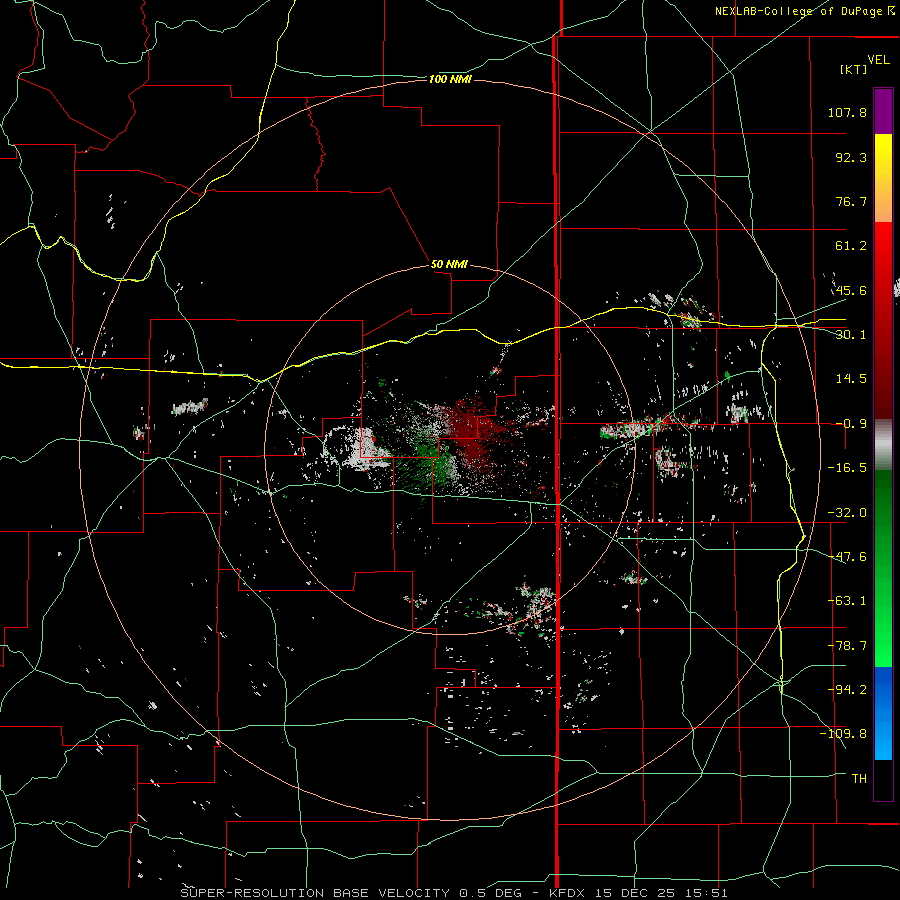Select the -32.0 scale value
The width and height of the screenshot is (900, 900).
pos(847,513)
